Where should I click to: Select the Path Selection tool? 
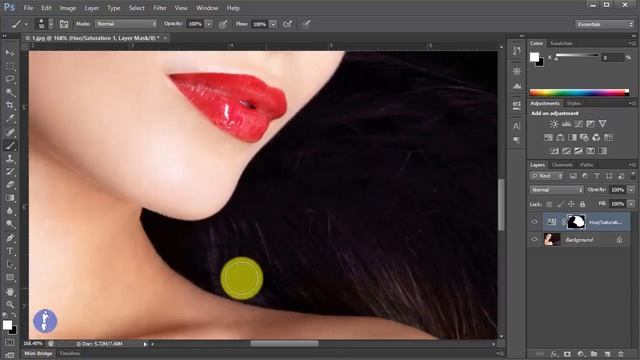click(x=10, y=264)
